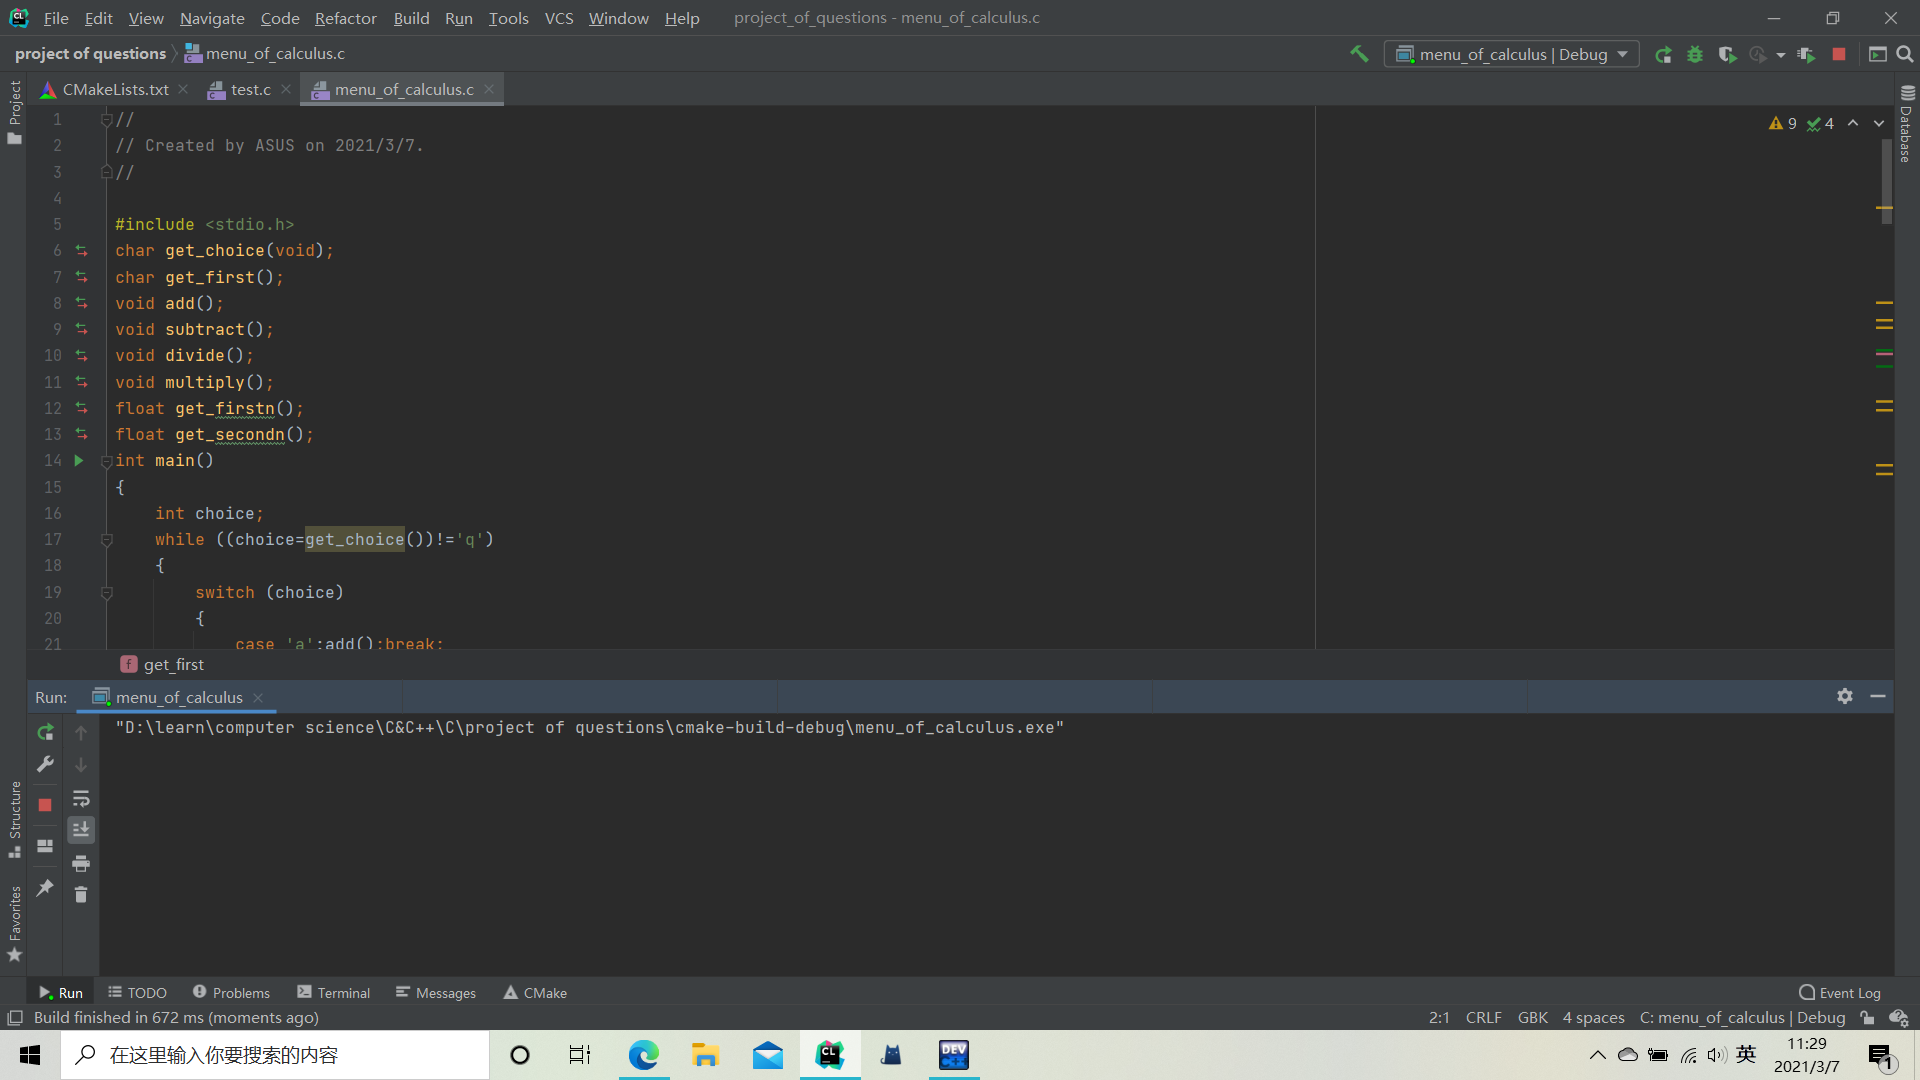
Task: Click the Print icon in Run console
Action: (x=81, y=863)
